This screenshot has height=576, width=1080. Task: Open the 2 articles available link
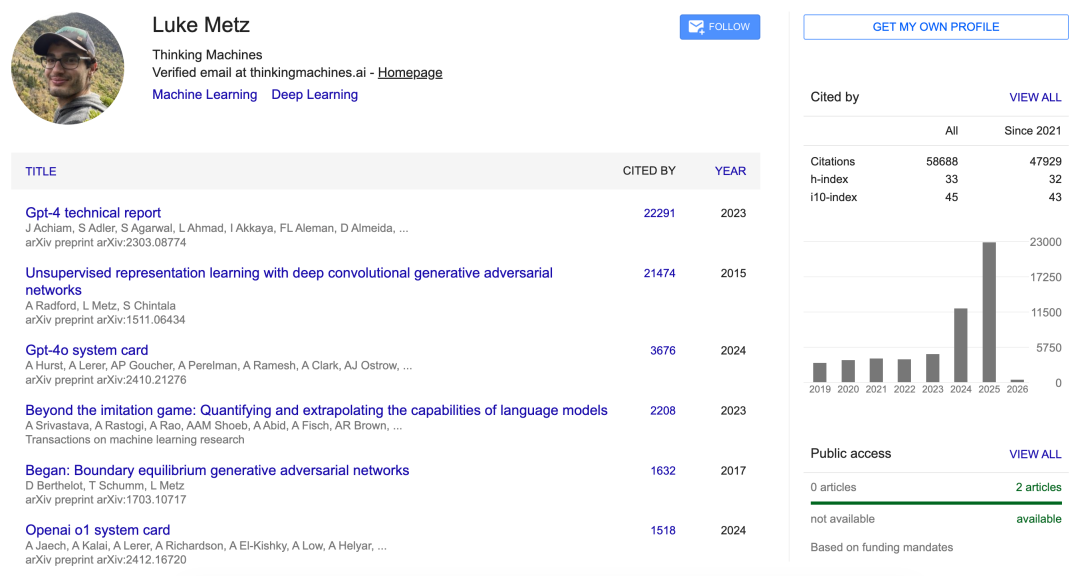click(x=1039, y=487)
